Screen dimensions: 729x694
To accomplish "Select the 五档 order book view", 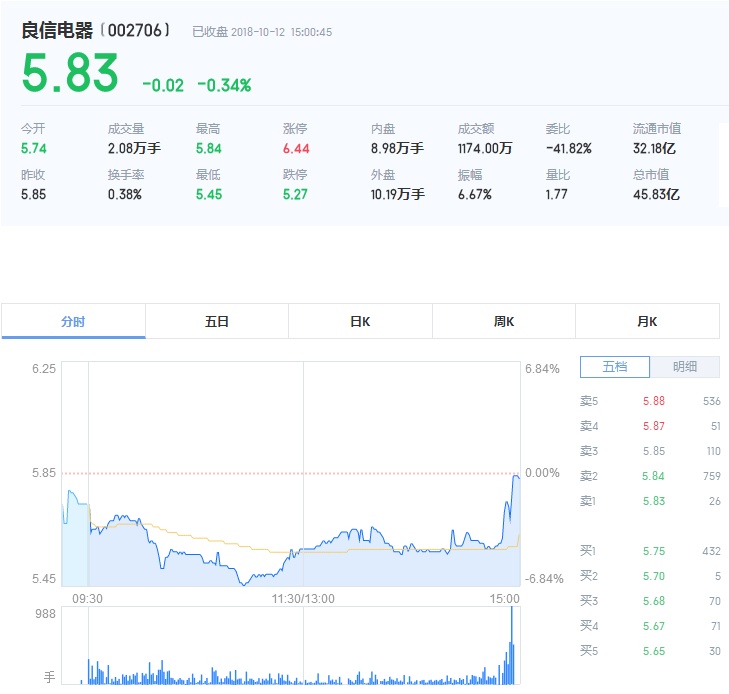I will 615,367.
